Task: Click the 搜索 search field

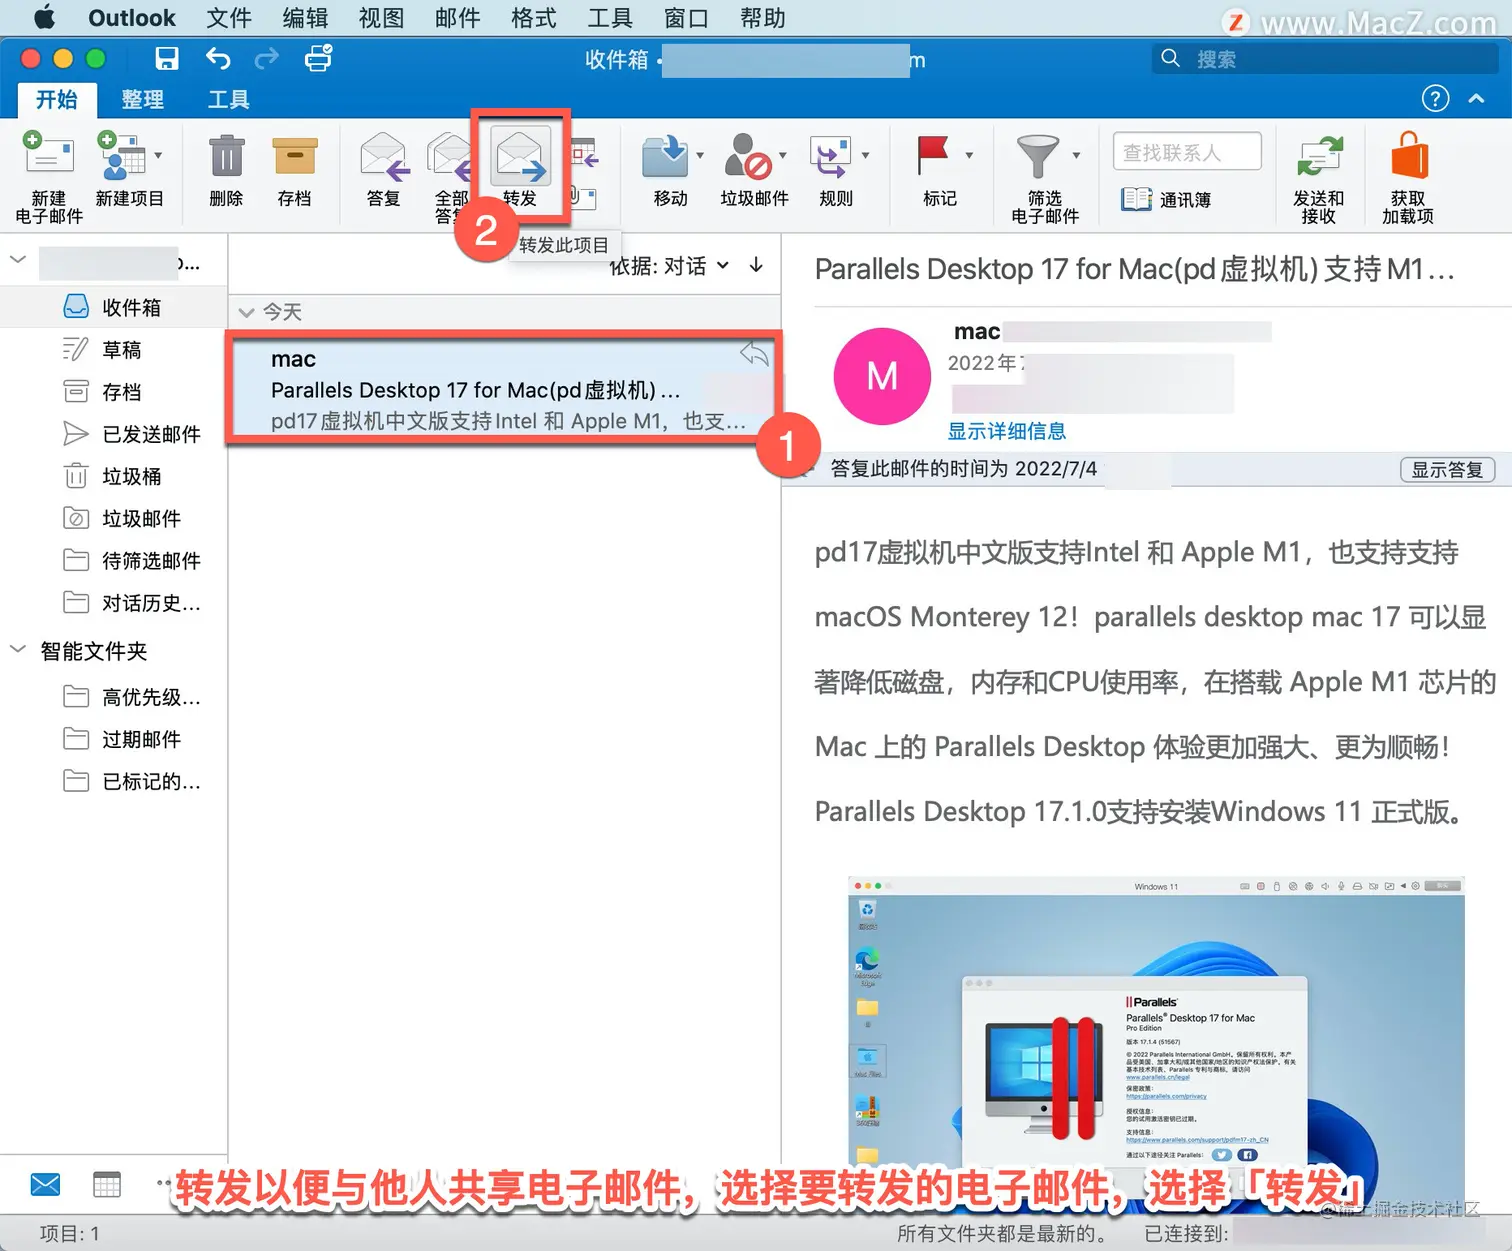Action: (1325, 59)
